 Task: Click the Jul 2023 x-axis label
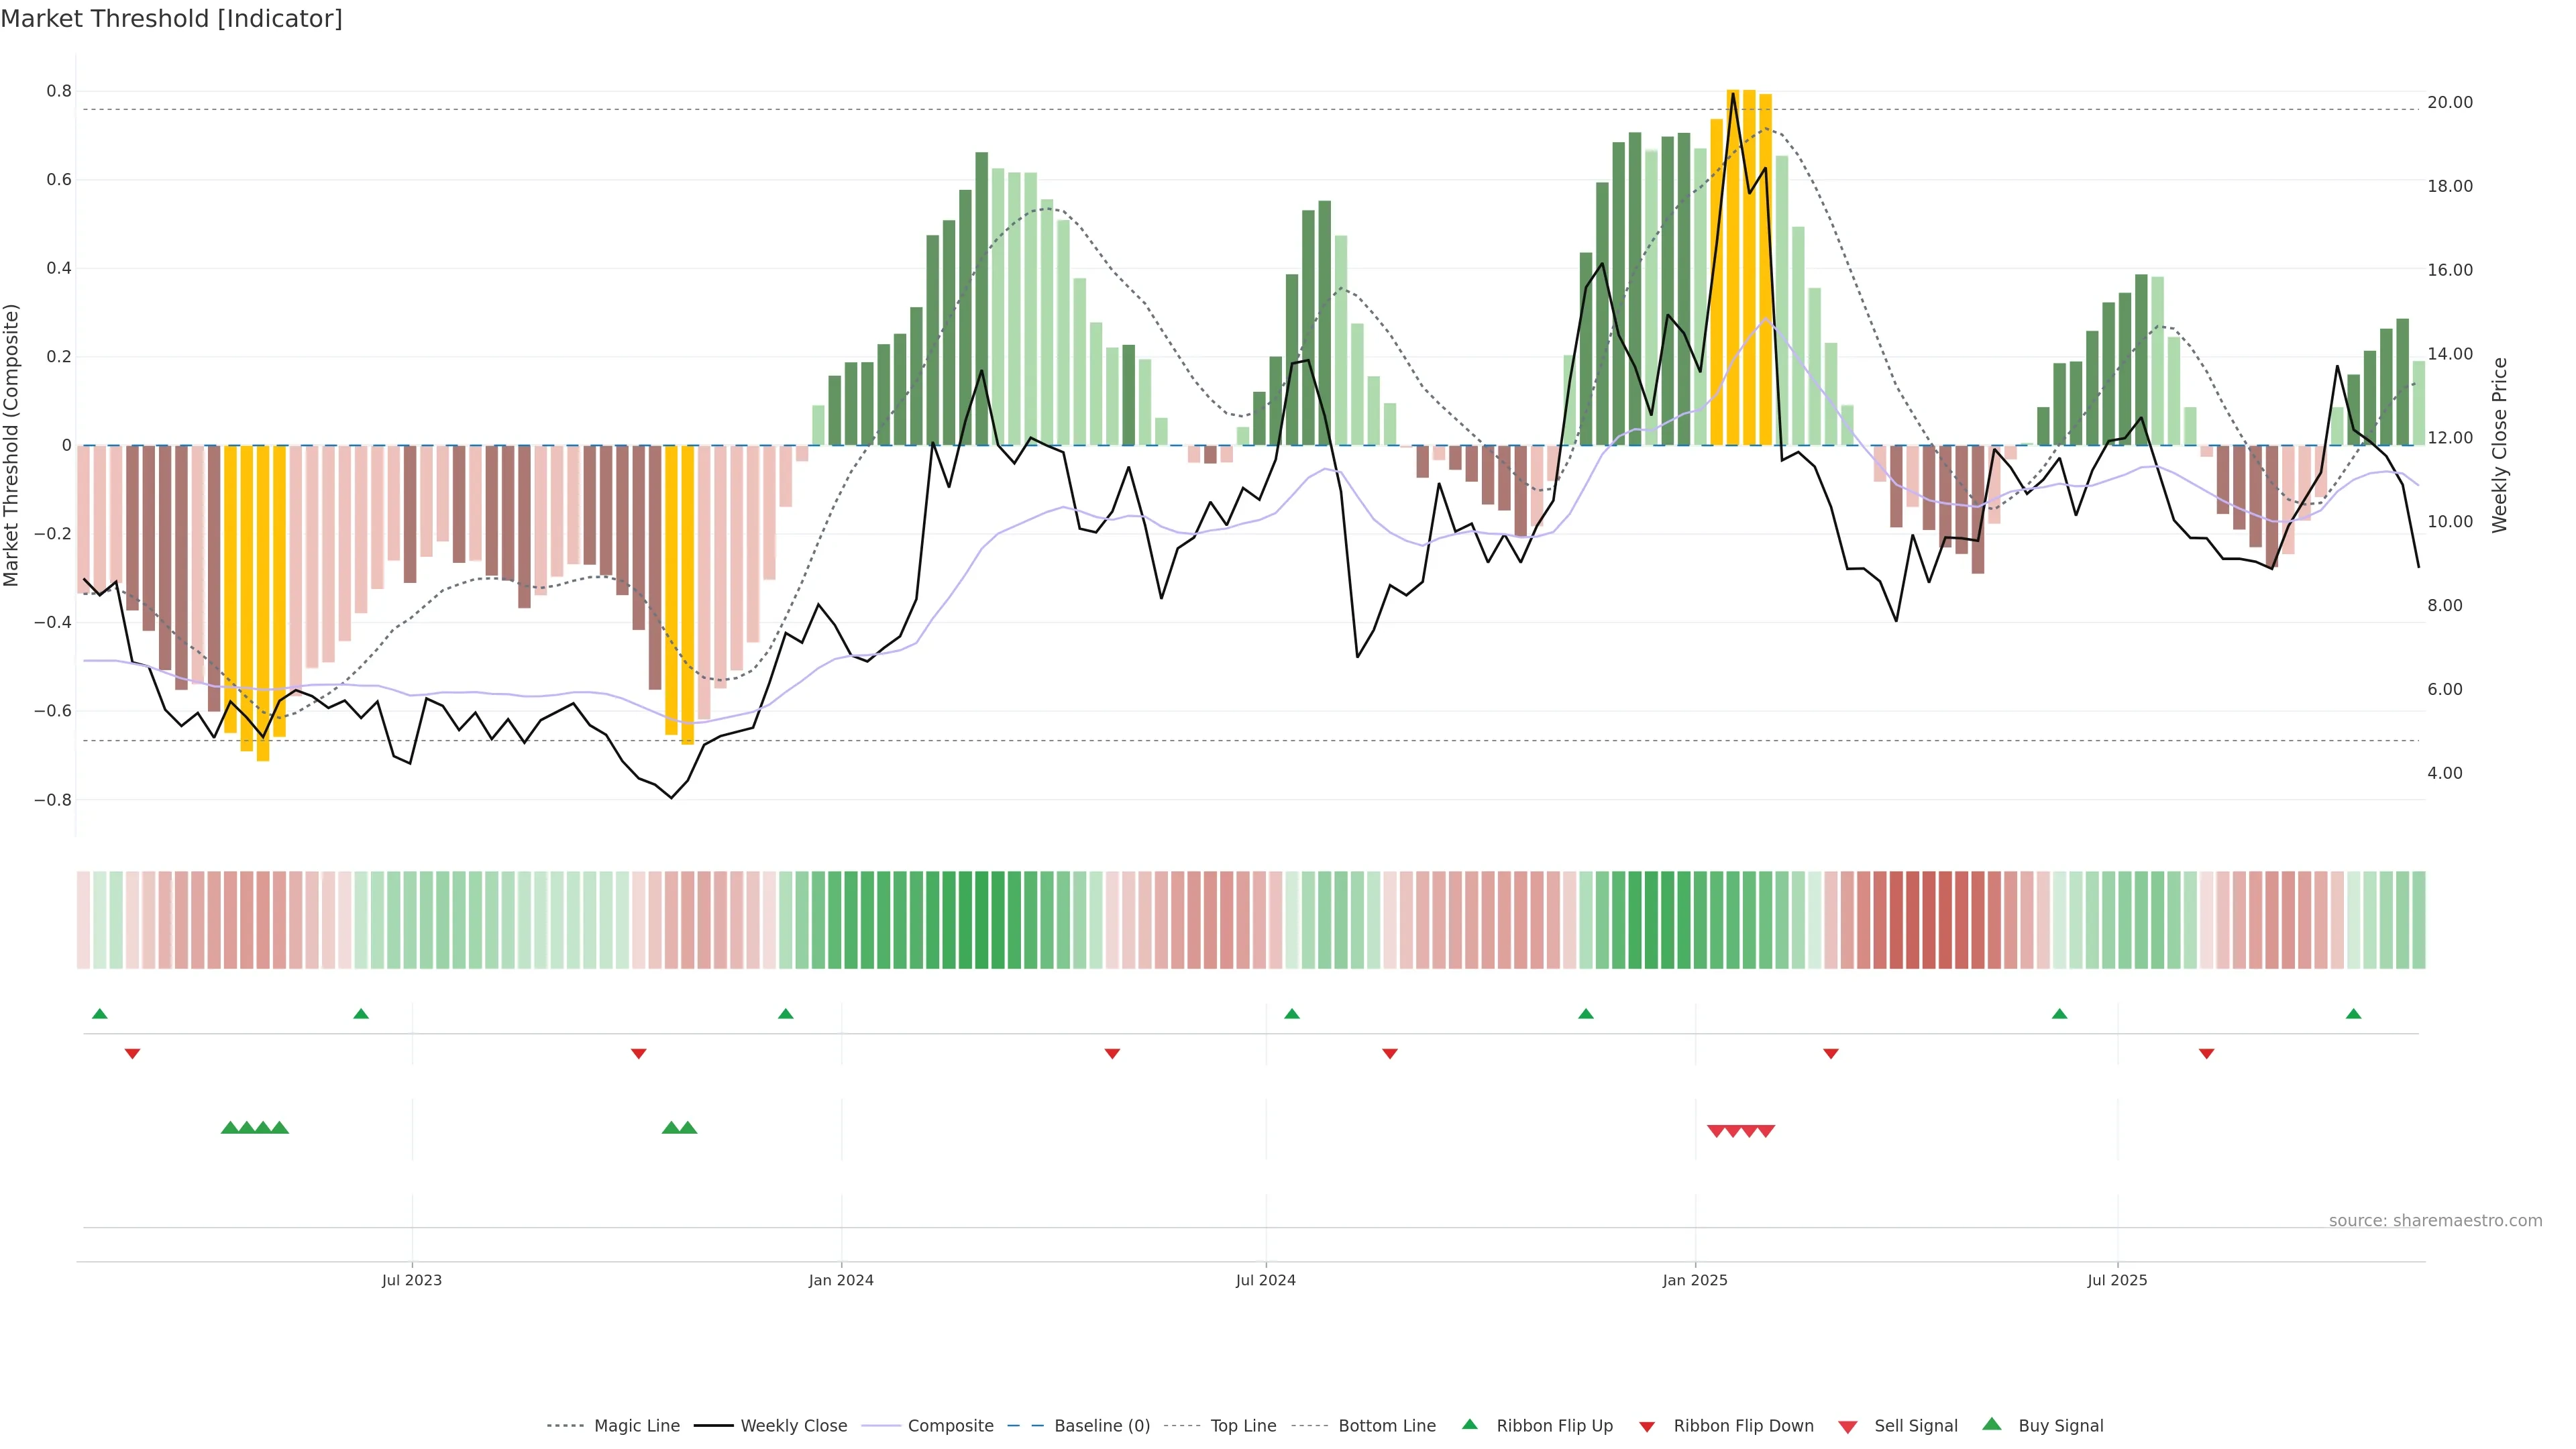(411, 1280)
